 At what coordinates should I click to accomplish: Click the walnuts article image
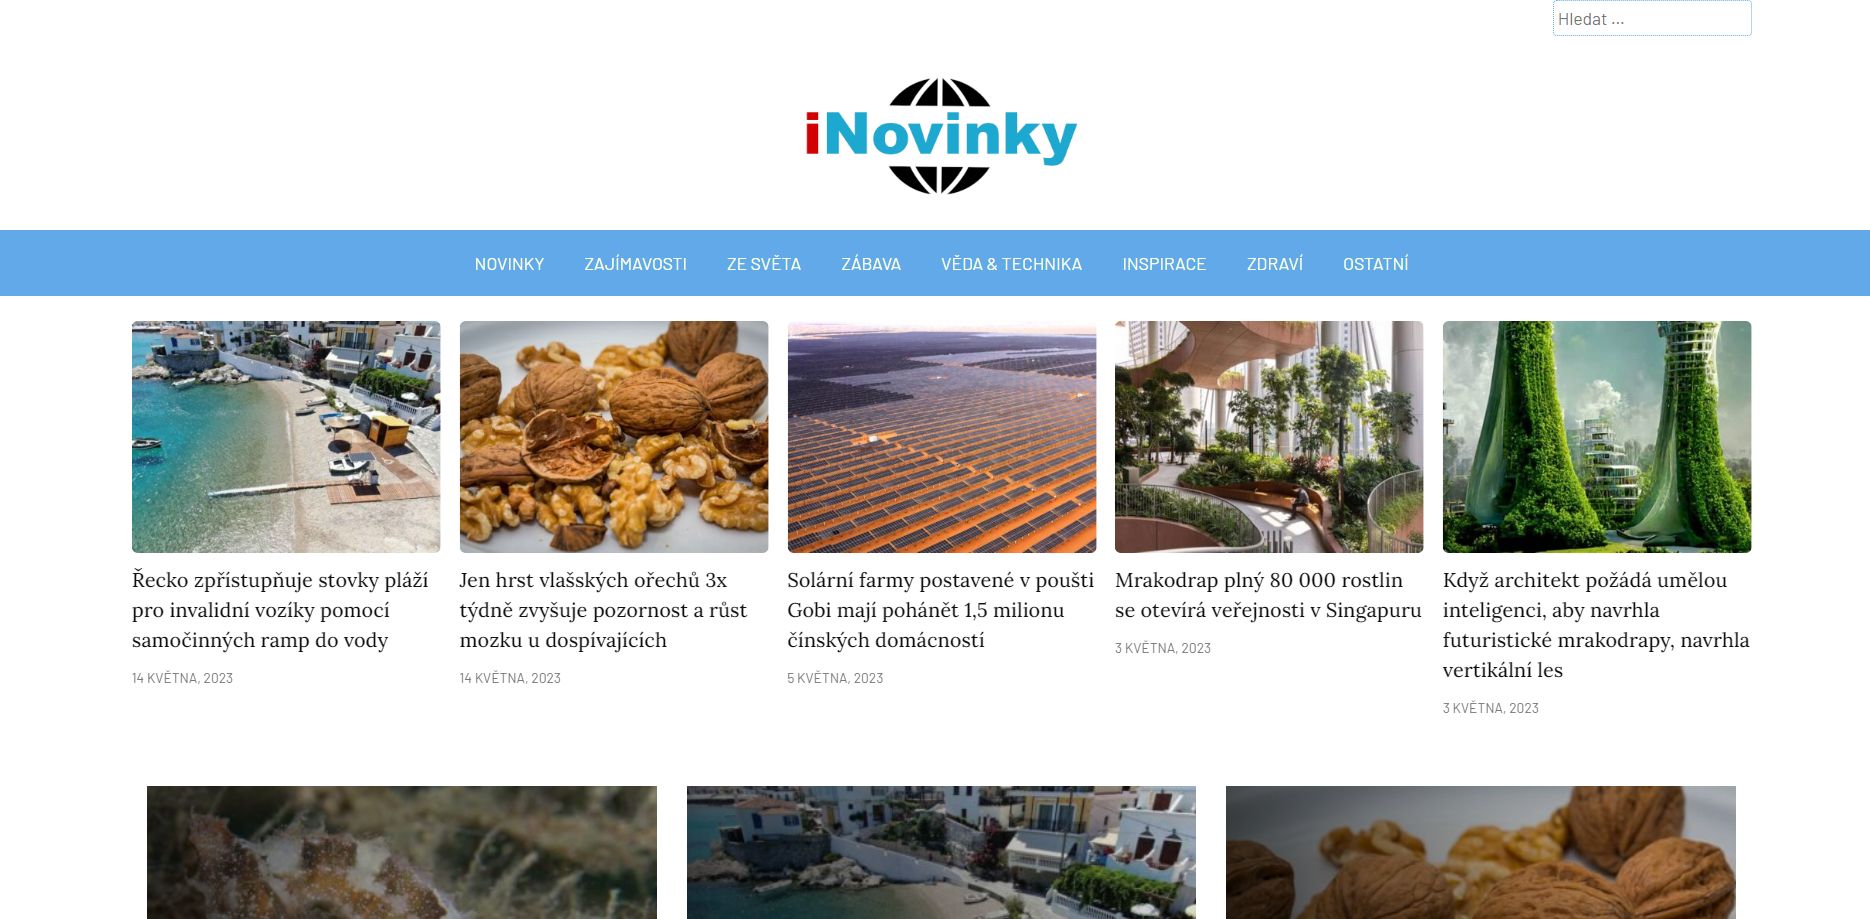pos(614,437)
